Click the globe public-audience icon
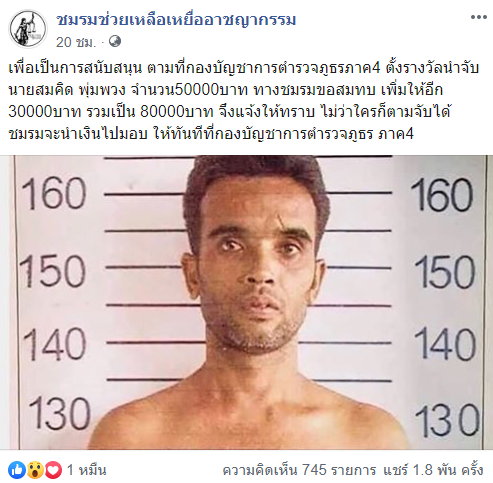The width and height of the screenshot is (493, 483). [115, 41]
